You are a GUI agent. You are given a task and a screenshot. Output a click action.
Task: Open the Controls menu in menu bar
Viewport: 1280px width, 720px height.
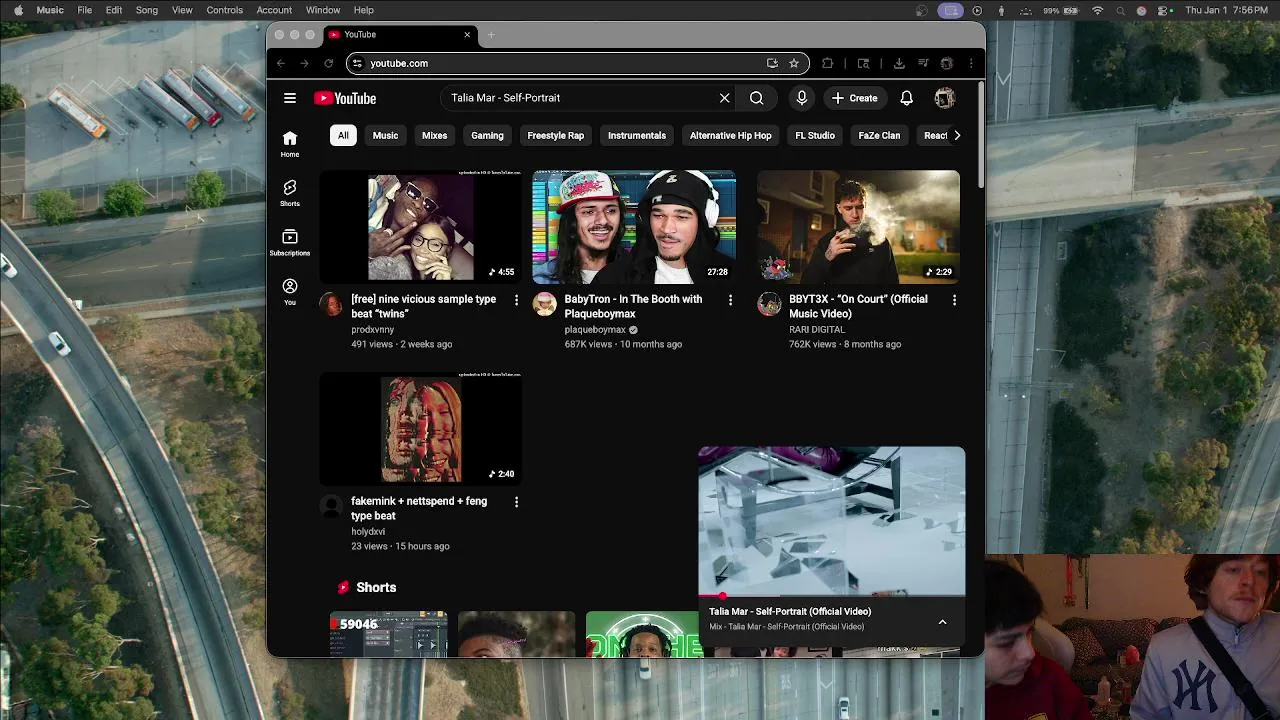pyautogui.click(x=224, y=10)
